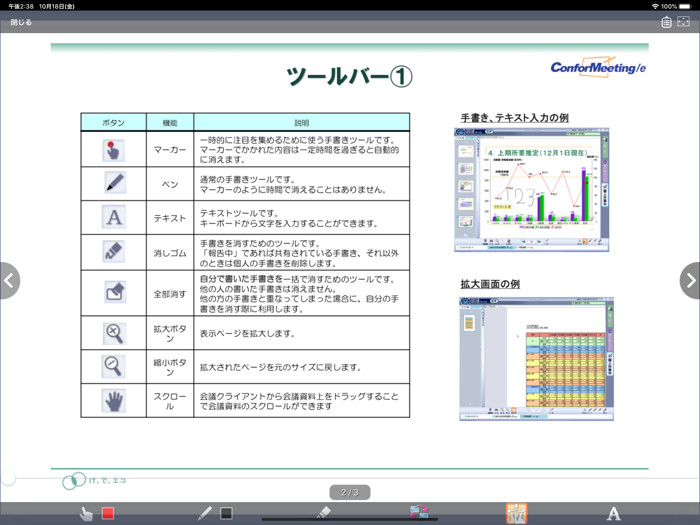Click the テキストツールです description
Viewport: 700px width, 525px height.
tap(239, 213)
